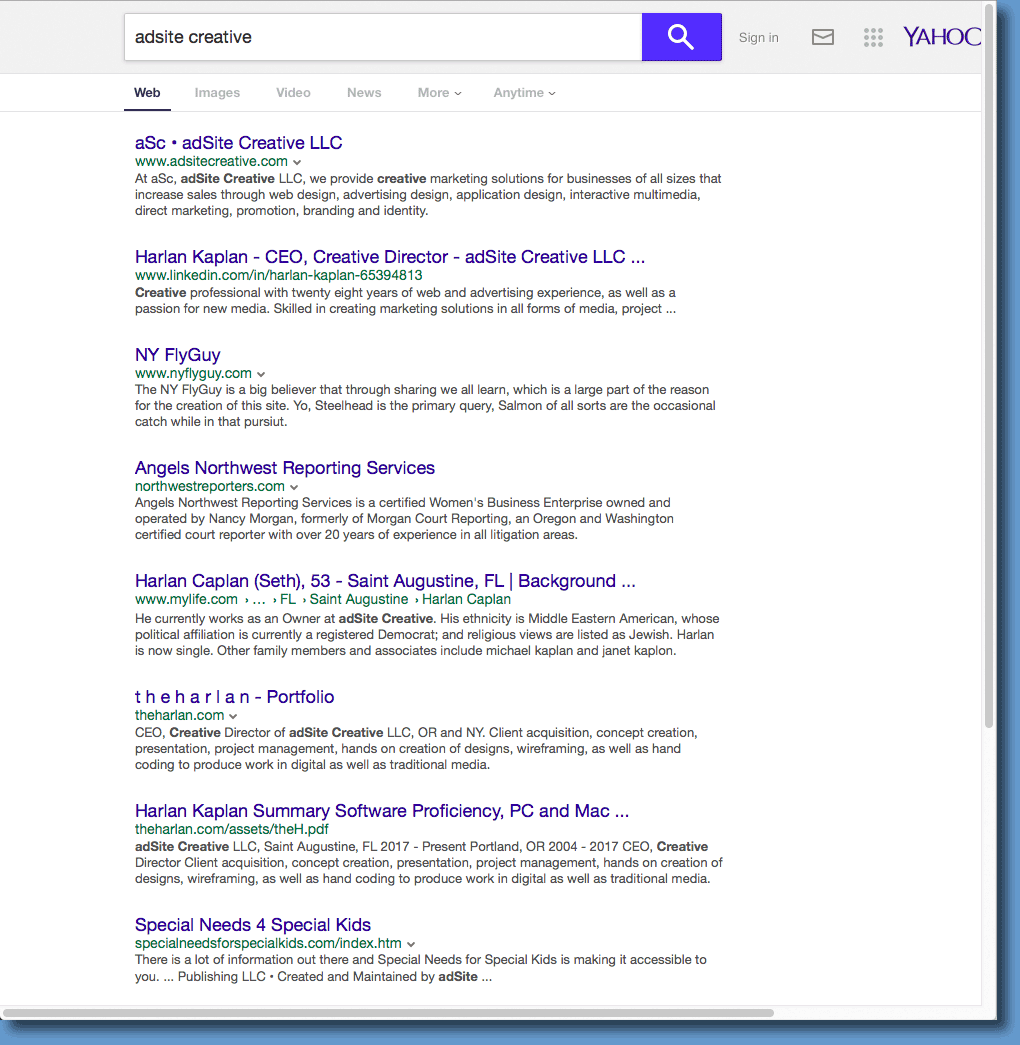The width and height of the screenshot is (1020, 1045).
Task: Open Harlan Kaplan CEO LinkedIn result title
Action: 390,257
